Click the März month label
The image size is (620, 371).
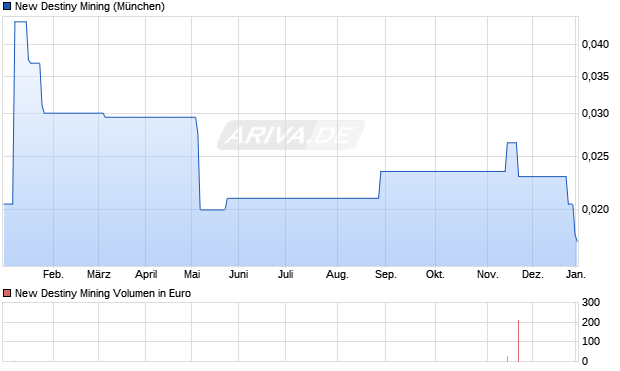(99, 274)
